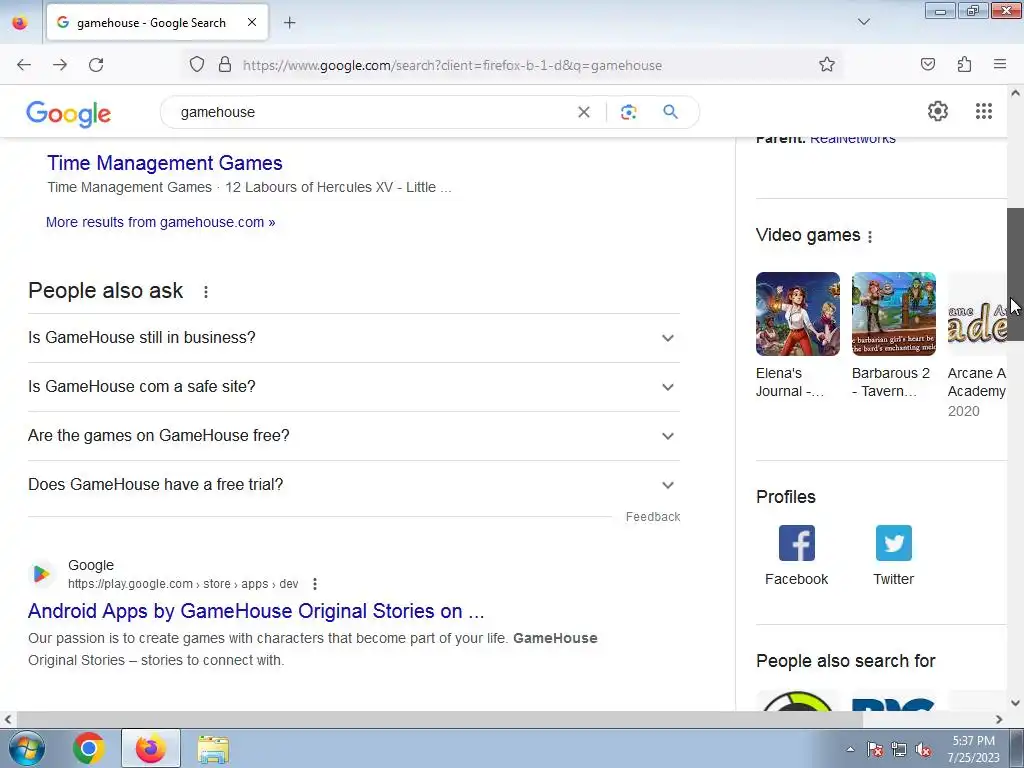
Task: Show hidden system tray icons
Action: (x=850, y=749)
